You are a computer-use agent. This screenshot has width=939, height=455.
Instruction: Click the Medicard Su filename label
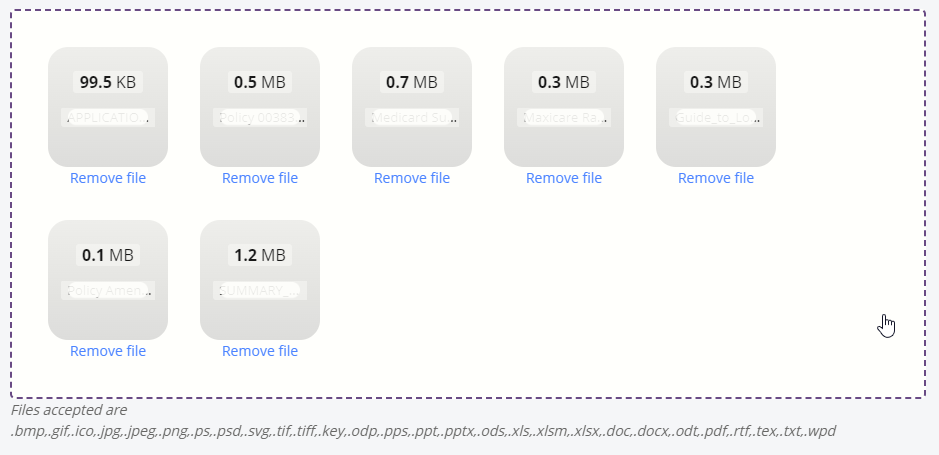click(412, 117)
